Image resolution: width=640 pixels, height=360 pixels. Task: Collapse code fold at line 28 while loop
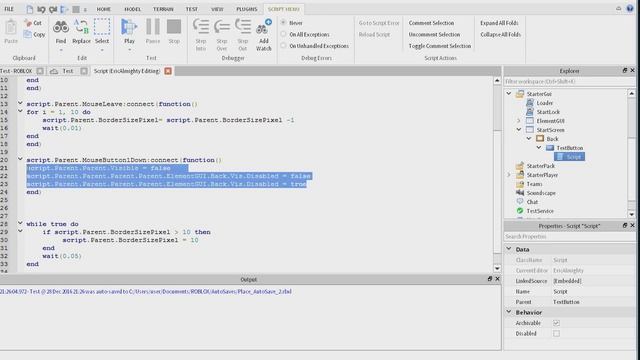pyautogui.click(x=20, y=223)
